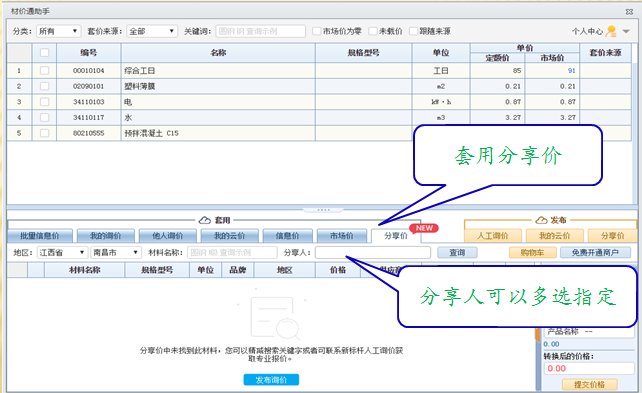642x393 pixels.
Task: Click the 购物车 button
Action: tap(532, 253)
